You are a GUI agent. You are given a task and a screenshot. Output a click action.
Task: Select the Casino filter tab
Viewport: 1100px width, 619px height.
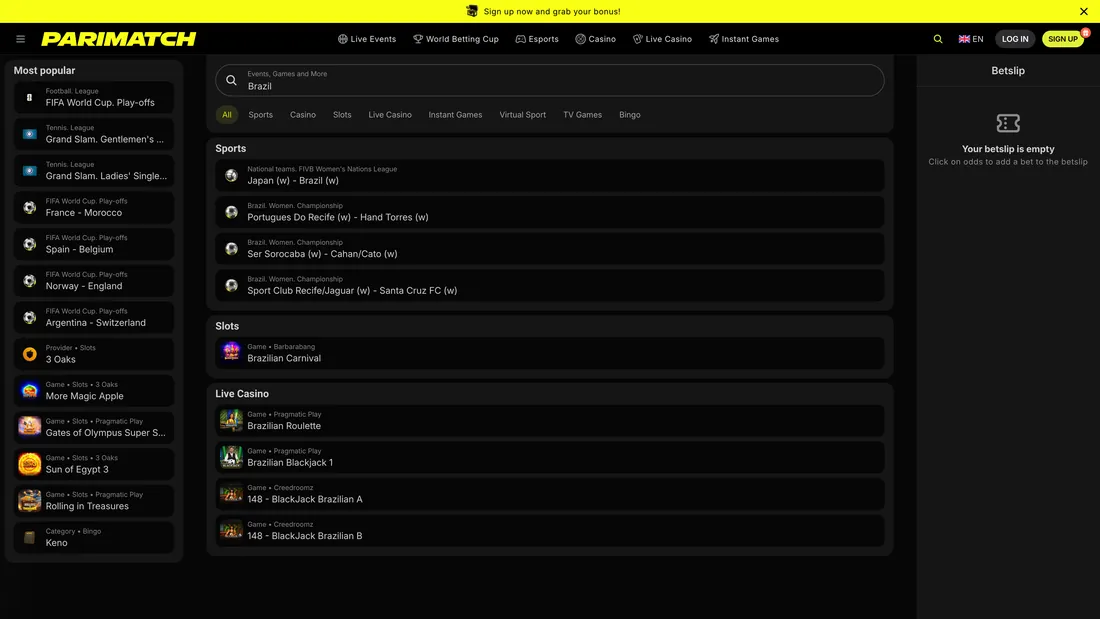click(x=303, y=115)
